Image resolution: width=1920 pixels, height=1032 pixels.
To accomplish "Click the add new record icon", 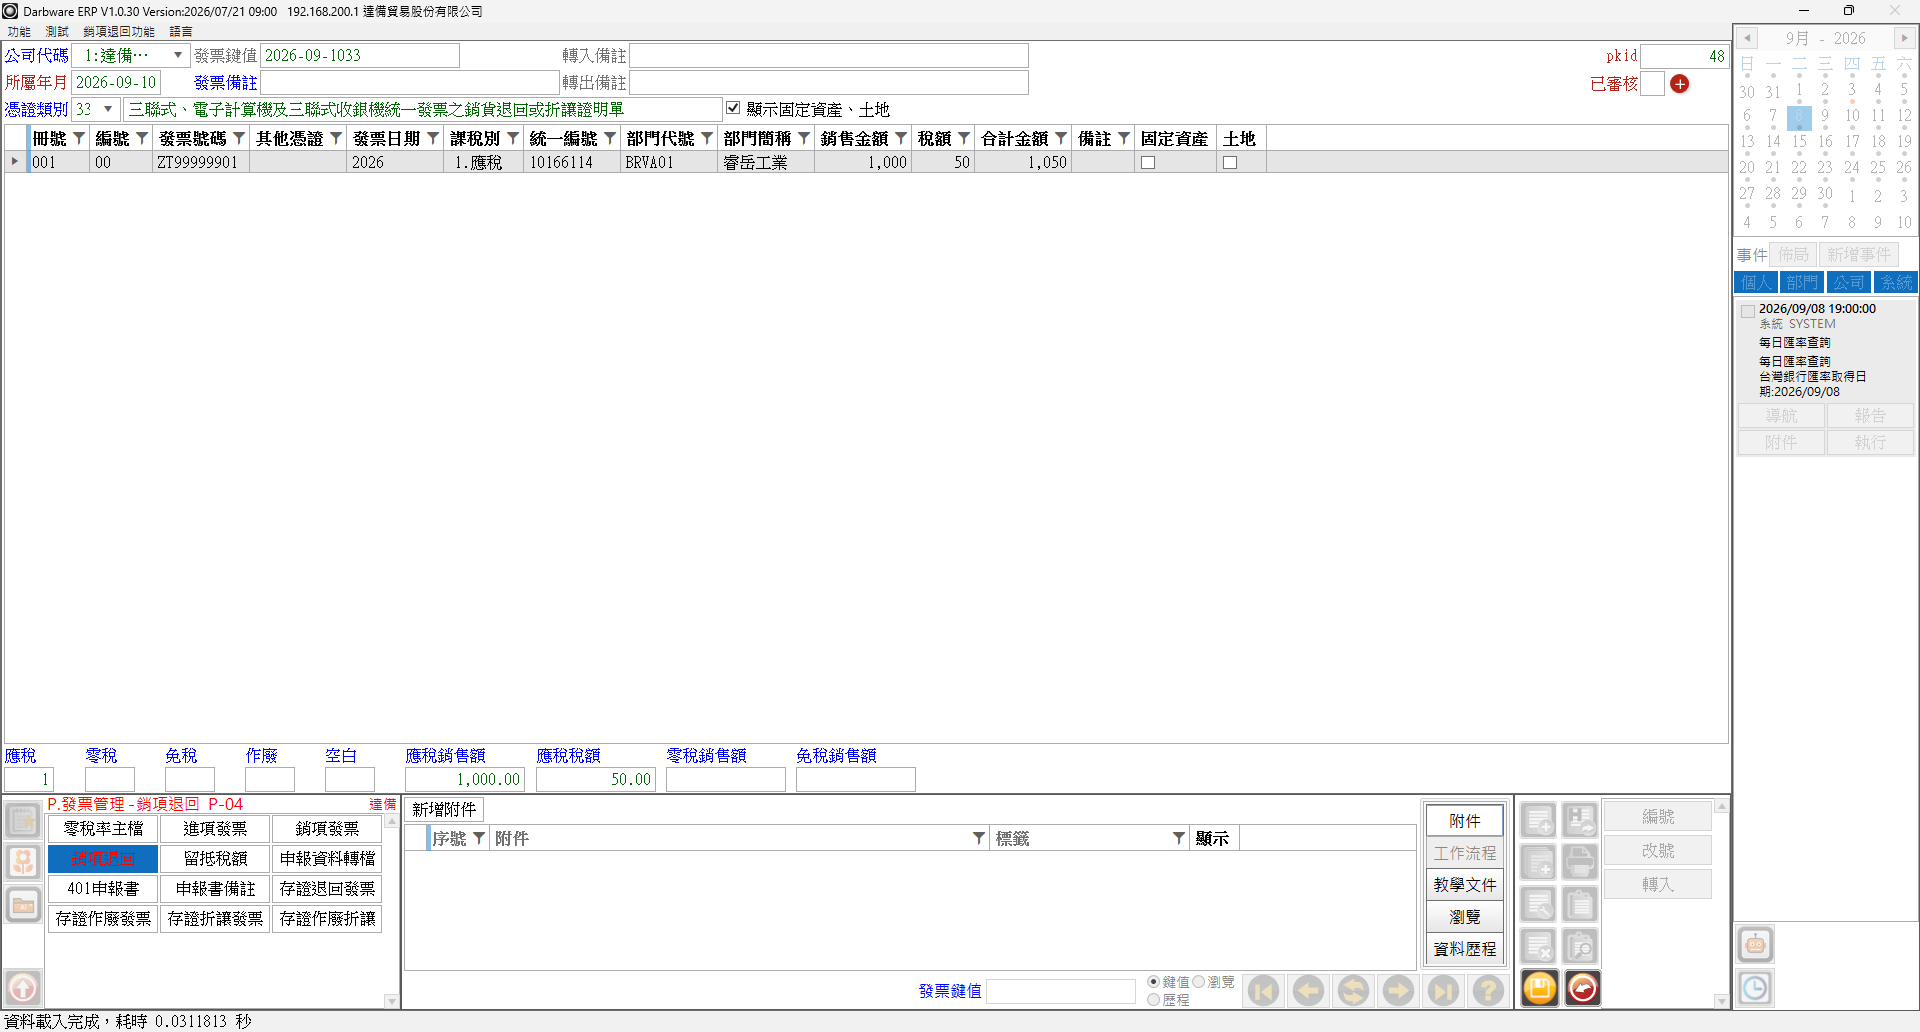I will point(1539,821).
